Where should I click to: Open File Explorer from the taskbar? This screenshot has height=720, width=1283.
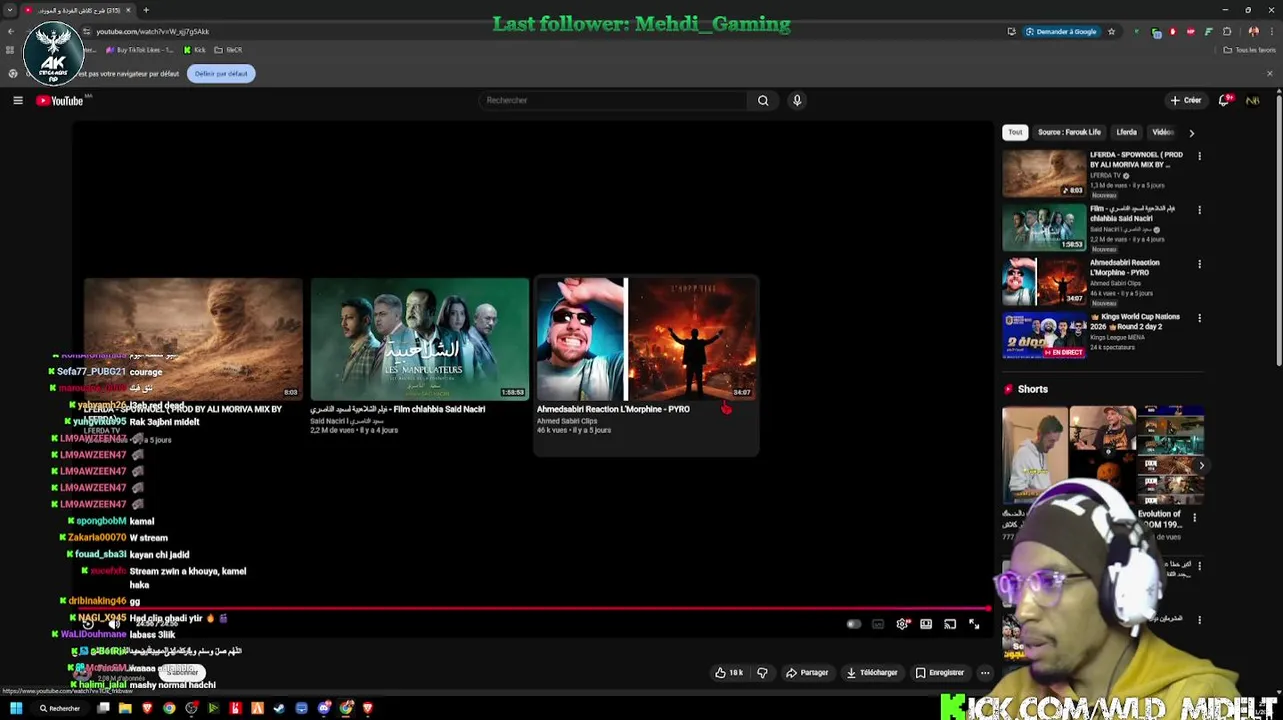coord(125,708)
